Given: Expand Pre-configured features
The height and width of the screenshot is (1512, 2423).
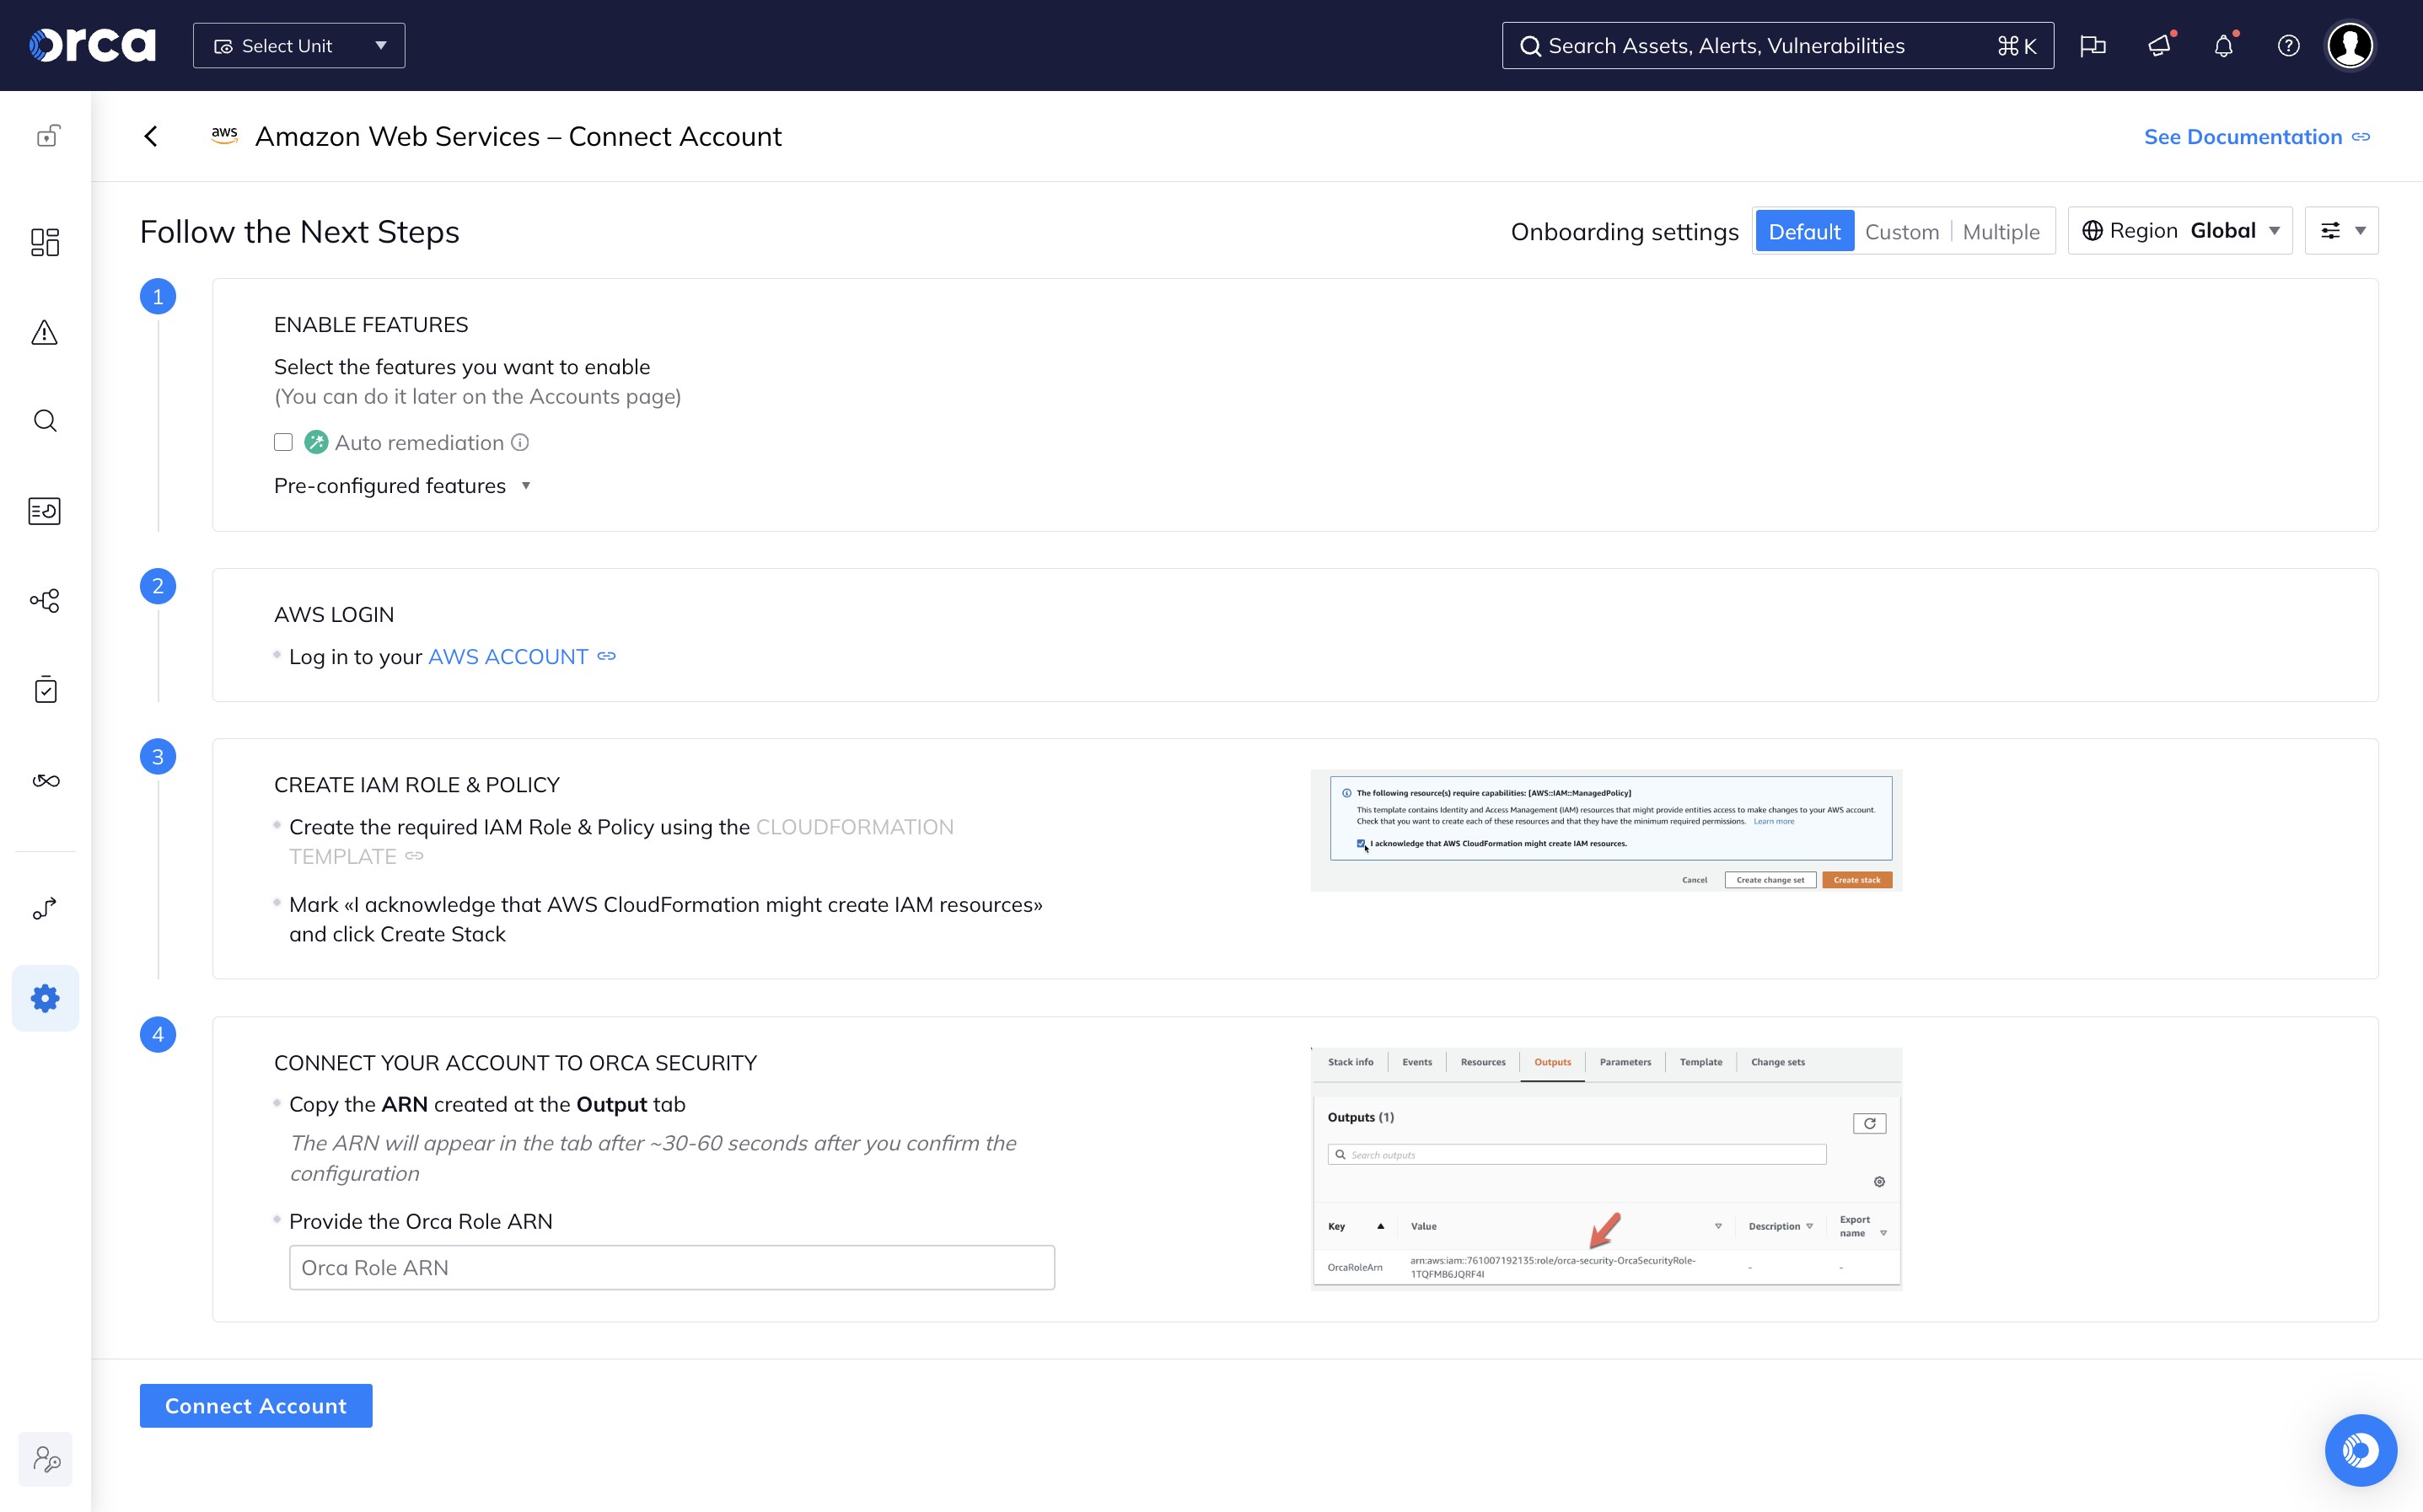Looking at the screenshot, I should [x=402, y=486].
